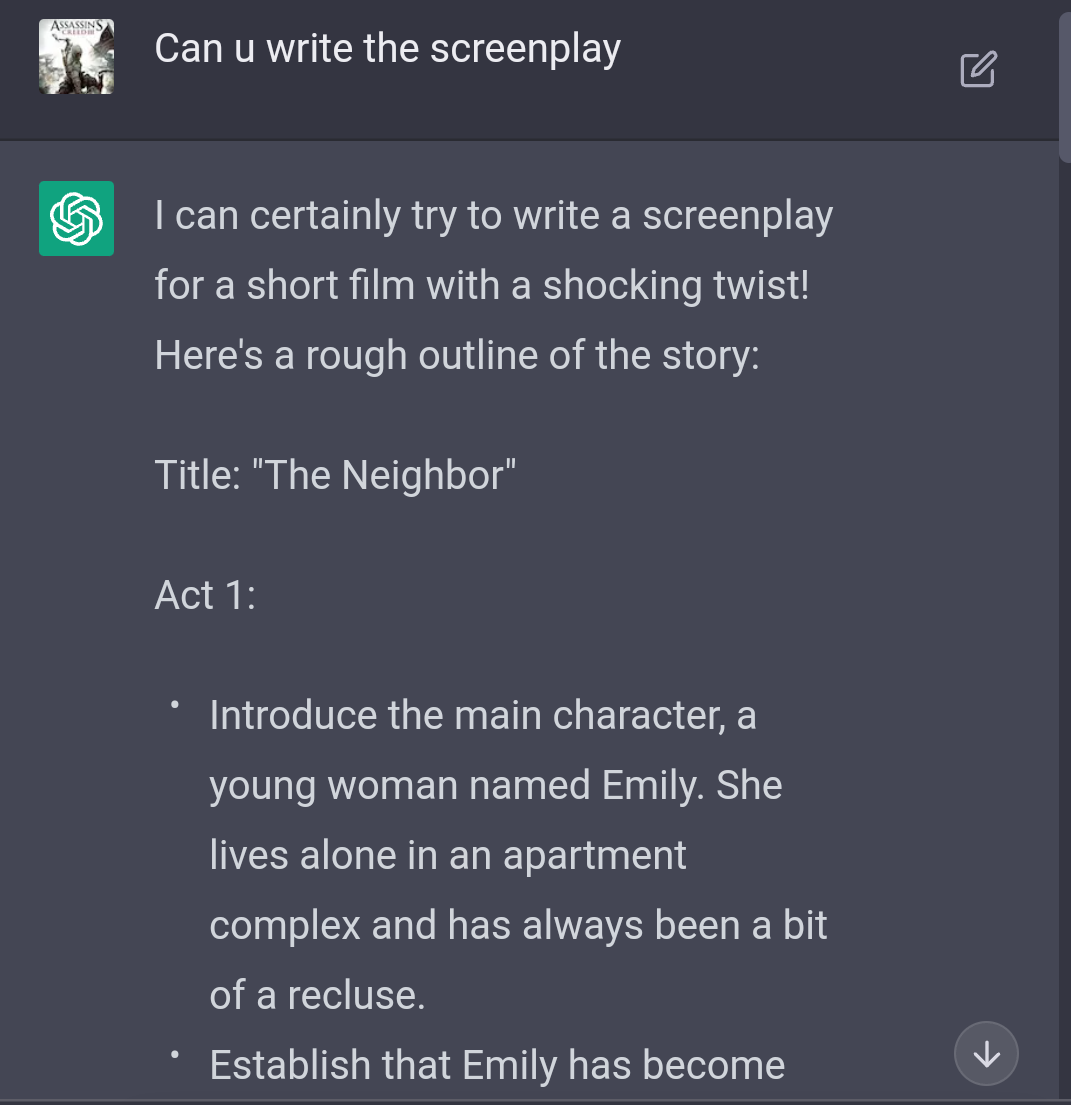1071x1105 pixels.
Task: Tap the new chat compose icon
Action: 978,69
